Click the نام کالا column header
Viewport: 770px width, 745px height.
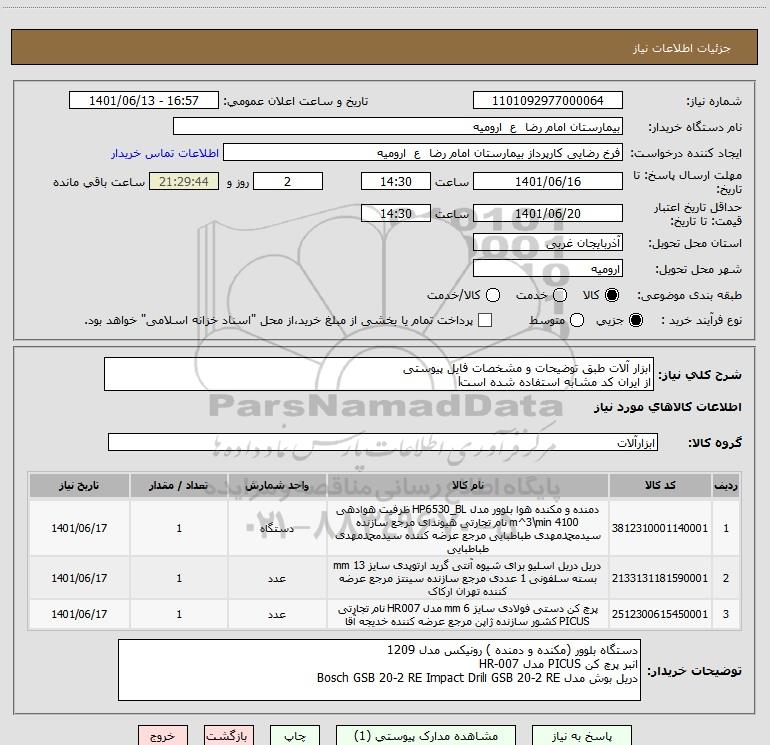coord(468,485)
